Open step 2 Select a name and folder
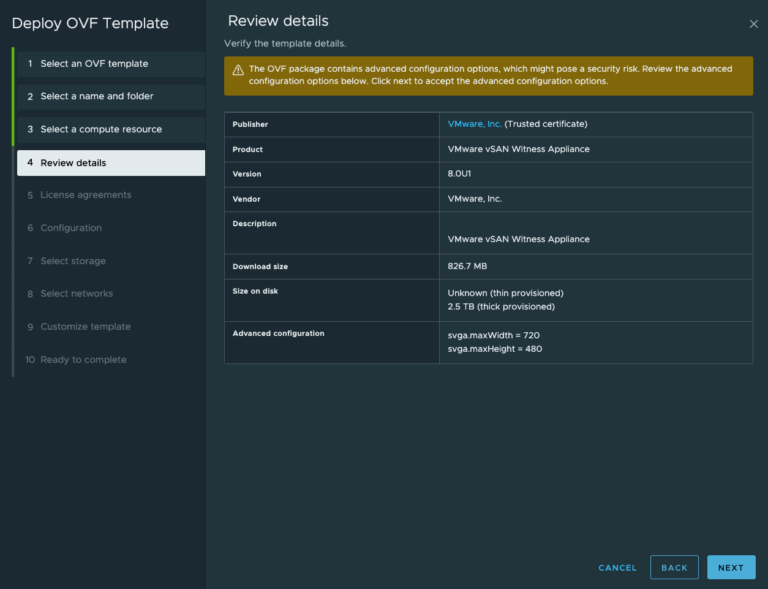Viewport: 768px width, 589px height. [x=96, y=97]
